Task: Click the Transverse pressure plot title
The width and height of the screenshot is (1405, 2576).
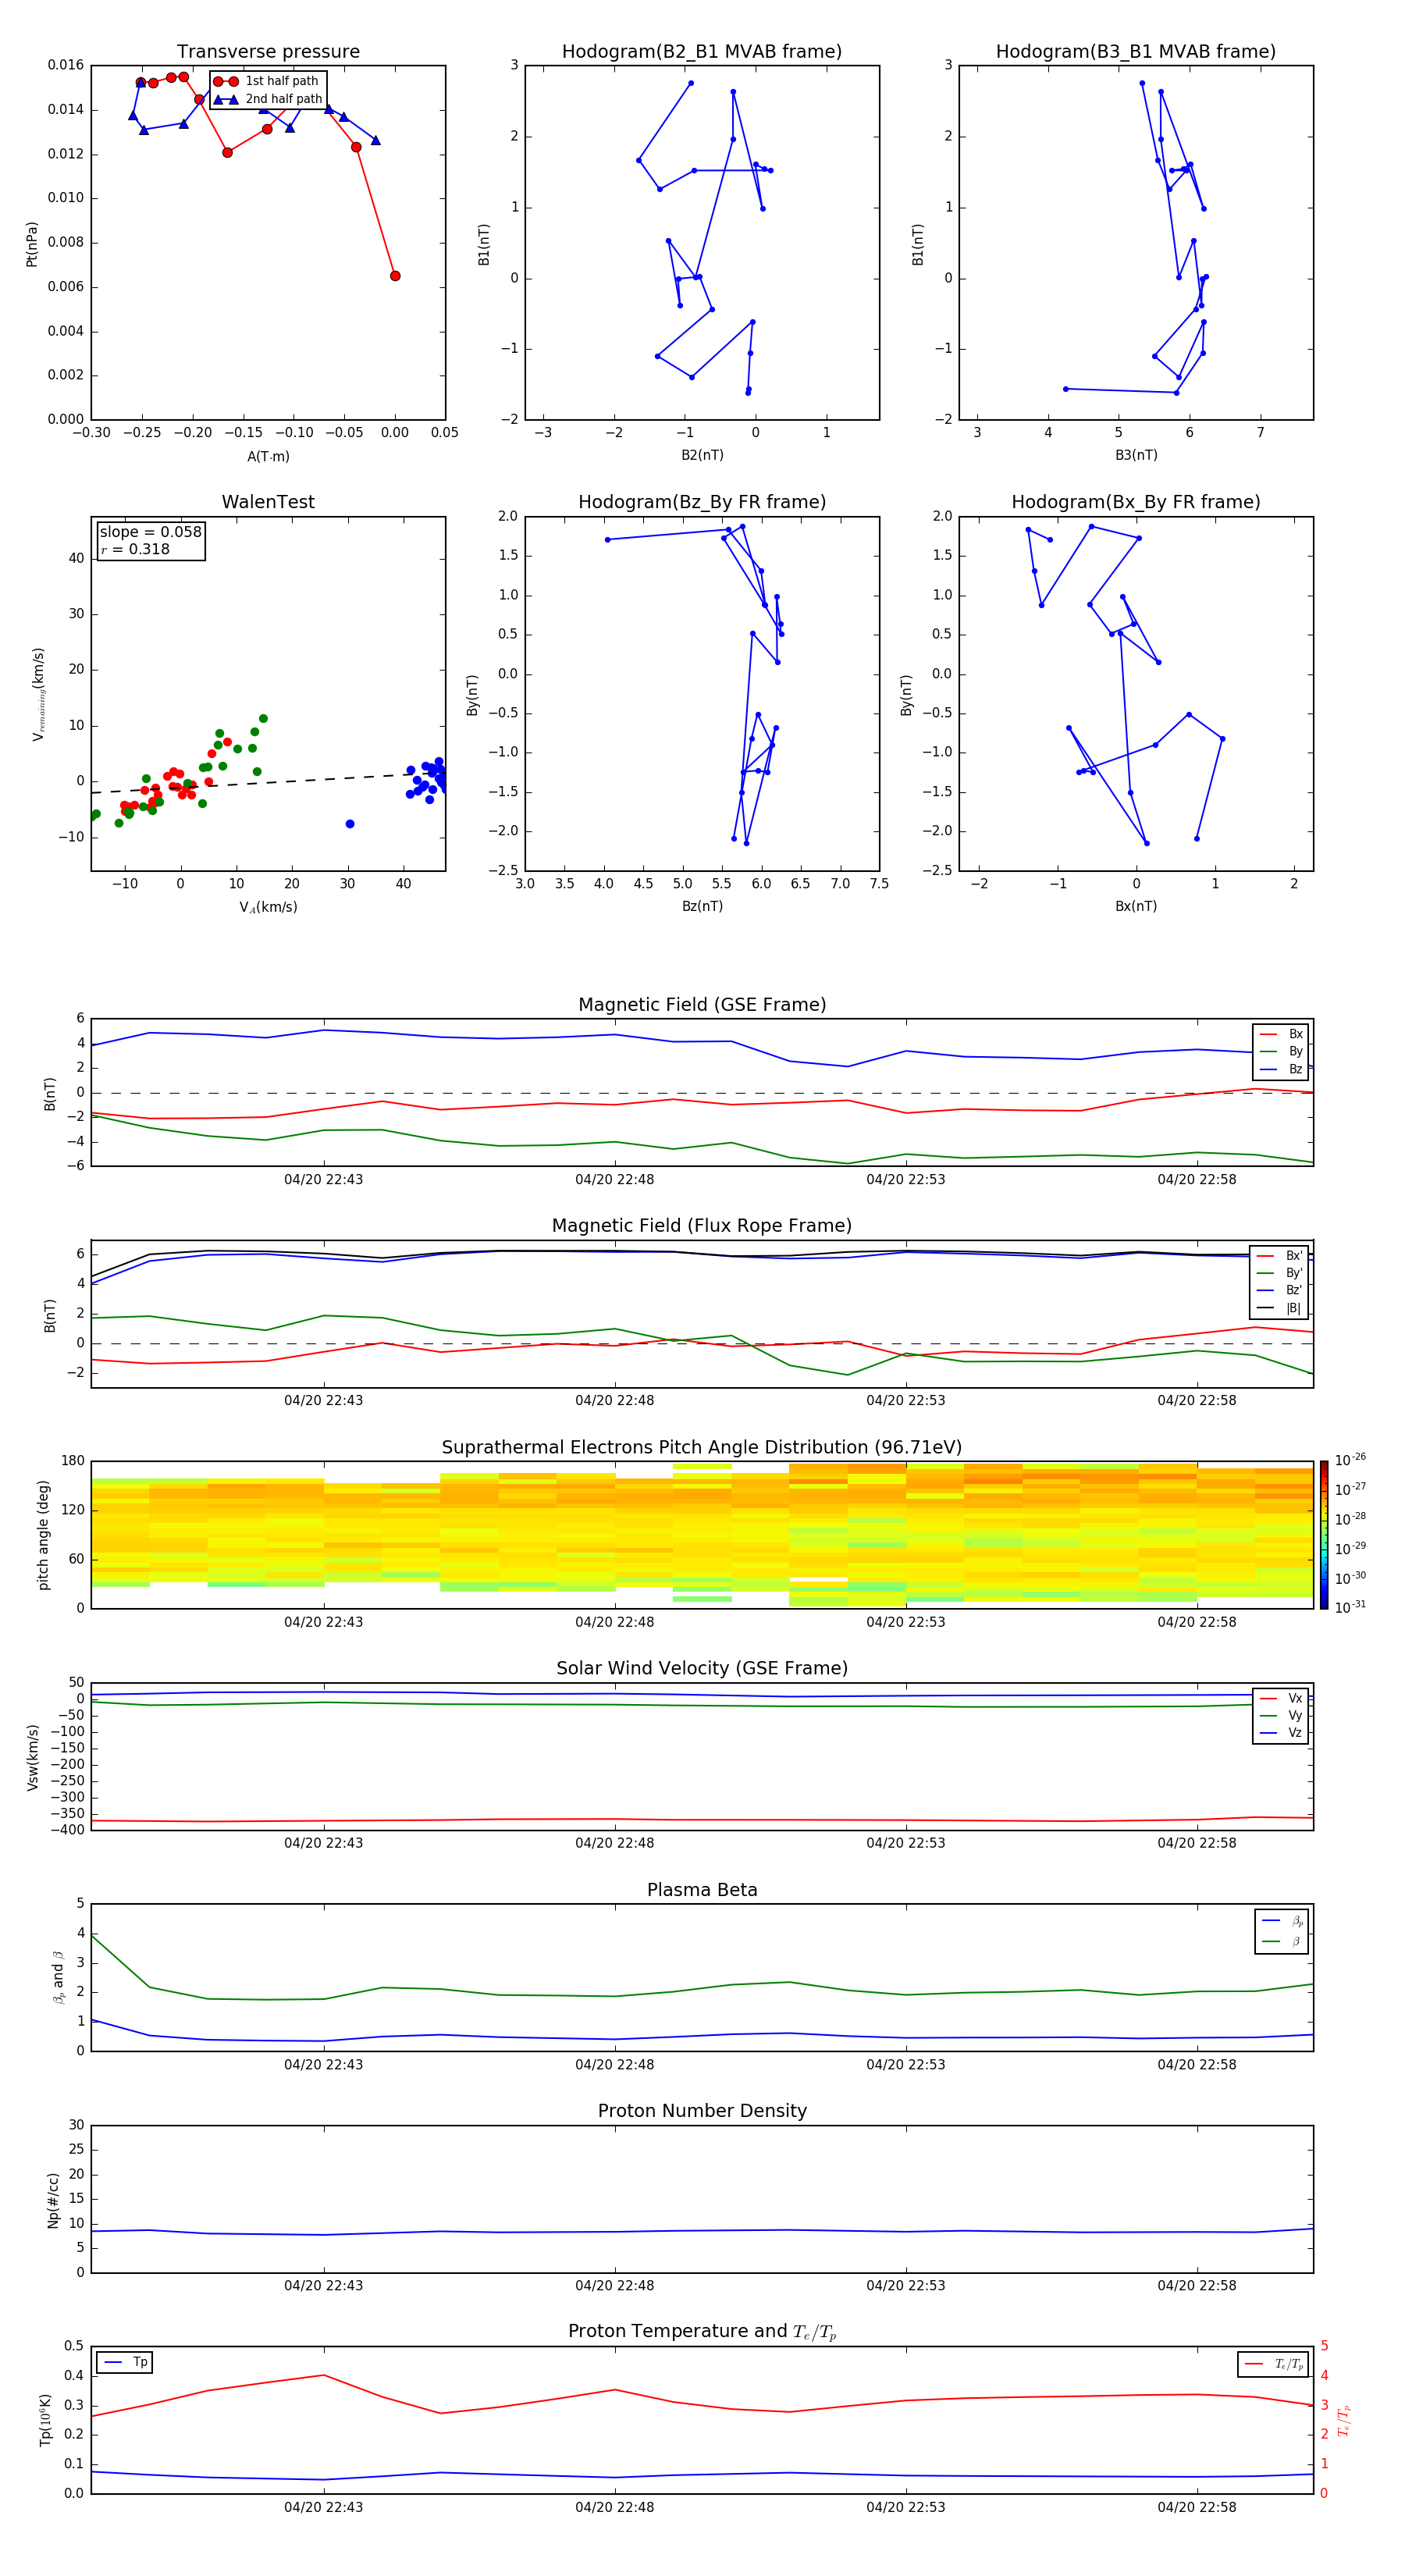Action: coord(268,52)
